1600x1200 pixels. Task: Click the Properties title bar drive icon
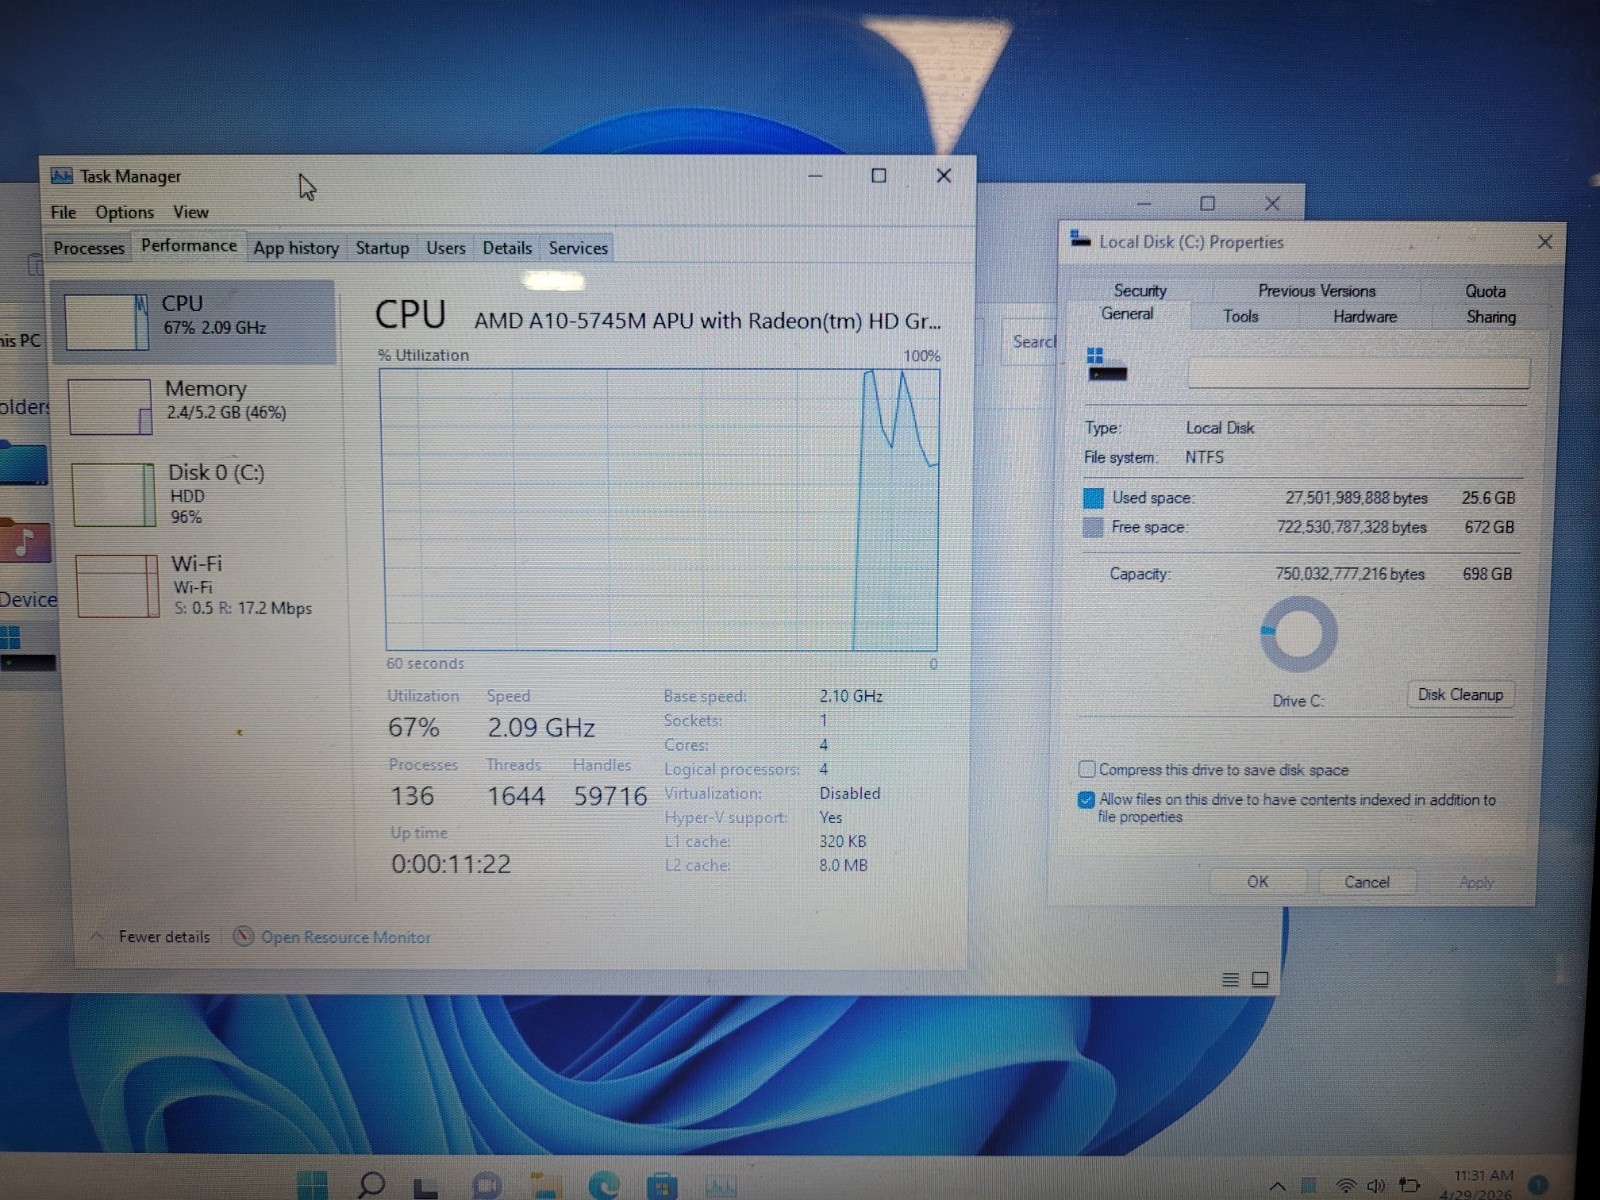coord(1080,240)
